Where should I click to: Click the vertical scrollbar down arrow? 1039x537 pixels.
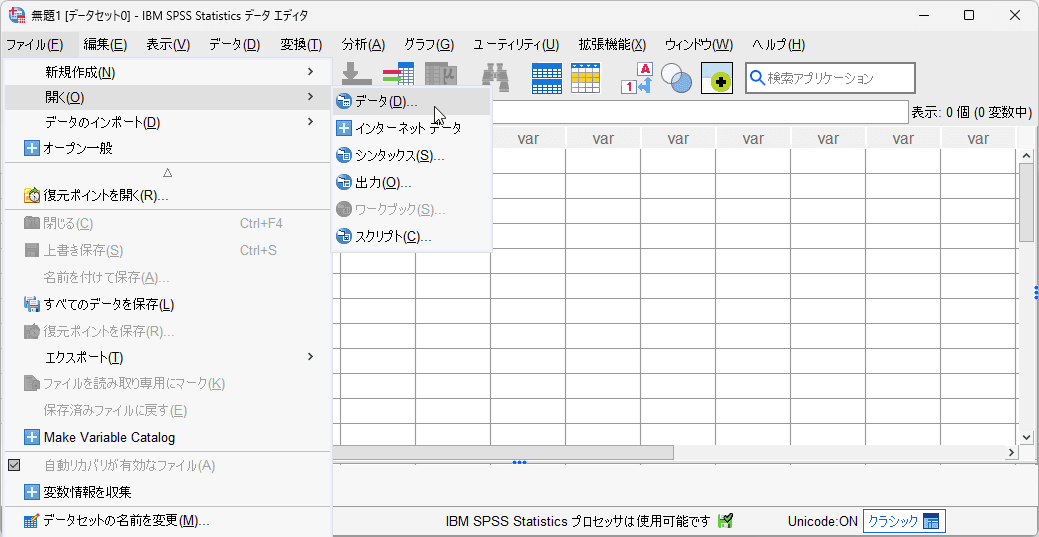(1026, 437)
